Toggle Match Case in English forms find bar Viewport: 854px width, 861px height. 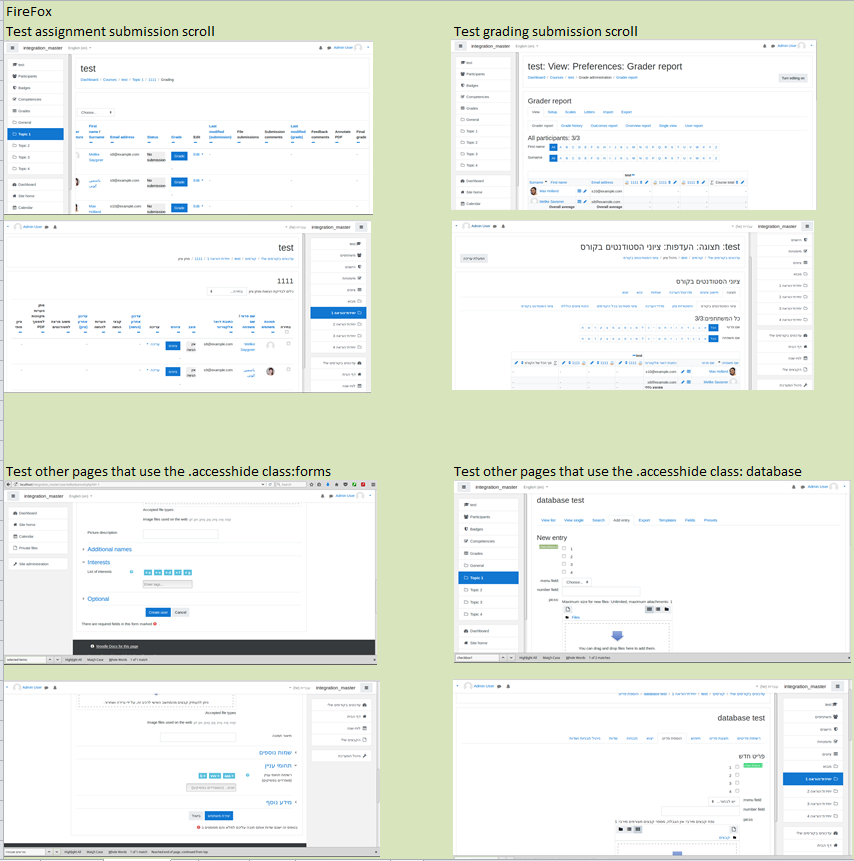[95, 659]
